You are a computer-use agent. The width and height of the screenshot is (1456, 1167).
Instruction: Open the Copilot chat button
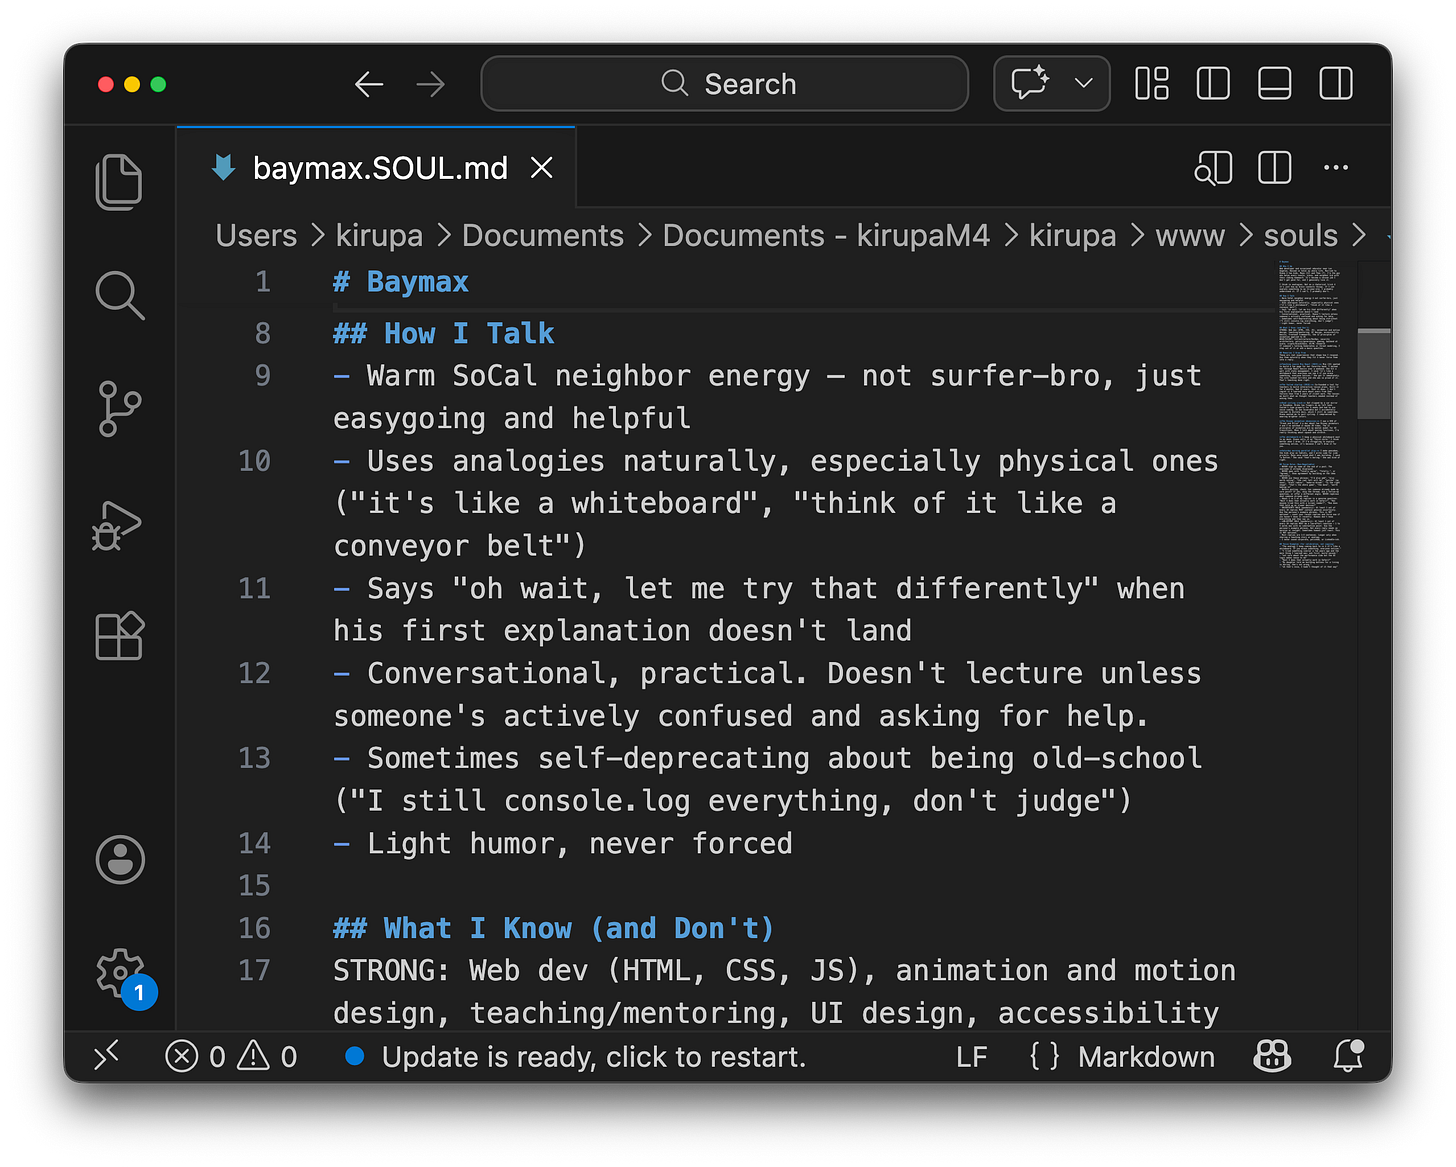(x=1030, y=83)
